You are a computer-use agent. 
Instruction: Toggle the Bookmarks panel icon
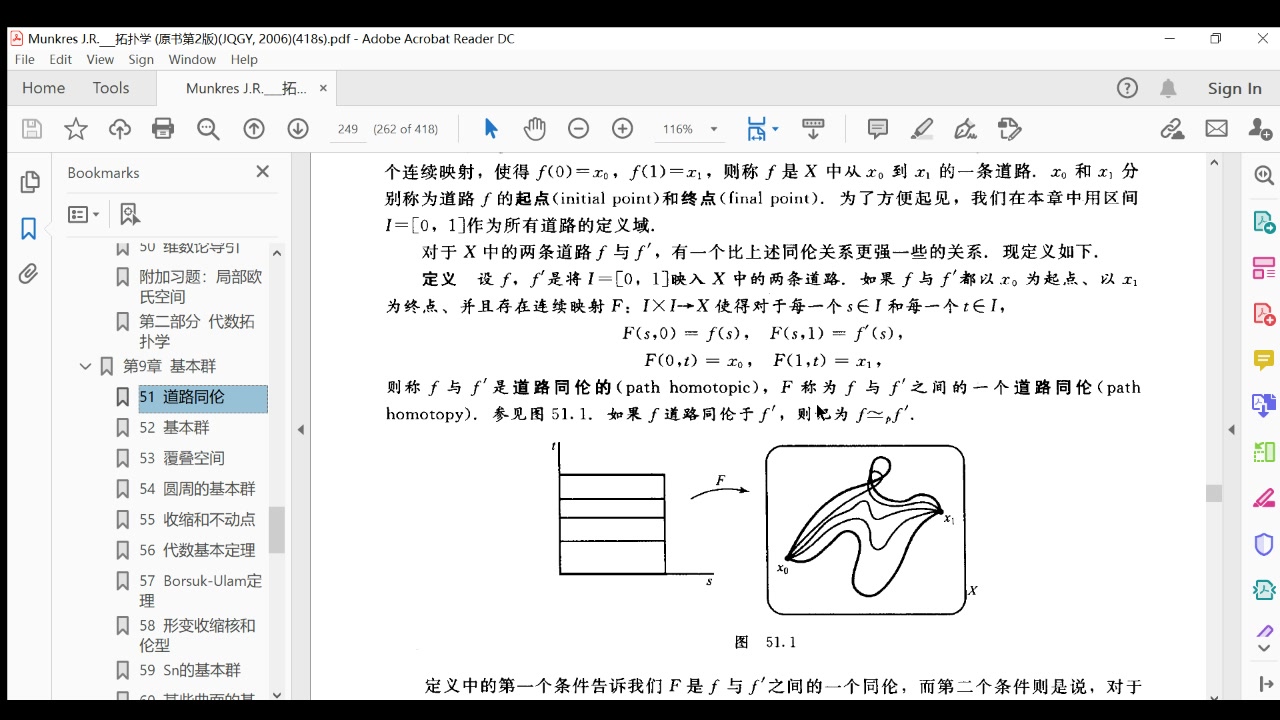[x=29, y=229]
